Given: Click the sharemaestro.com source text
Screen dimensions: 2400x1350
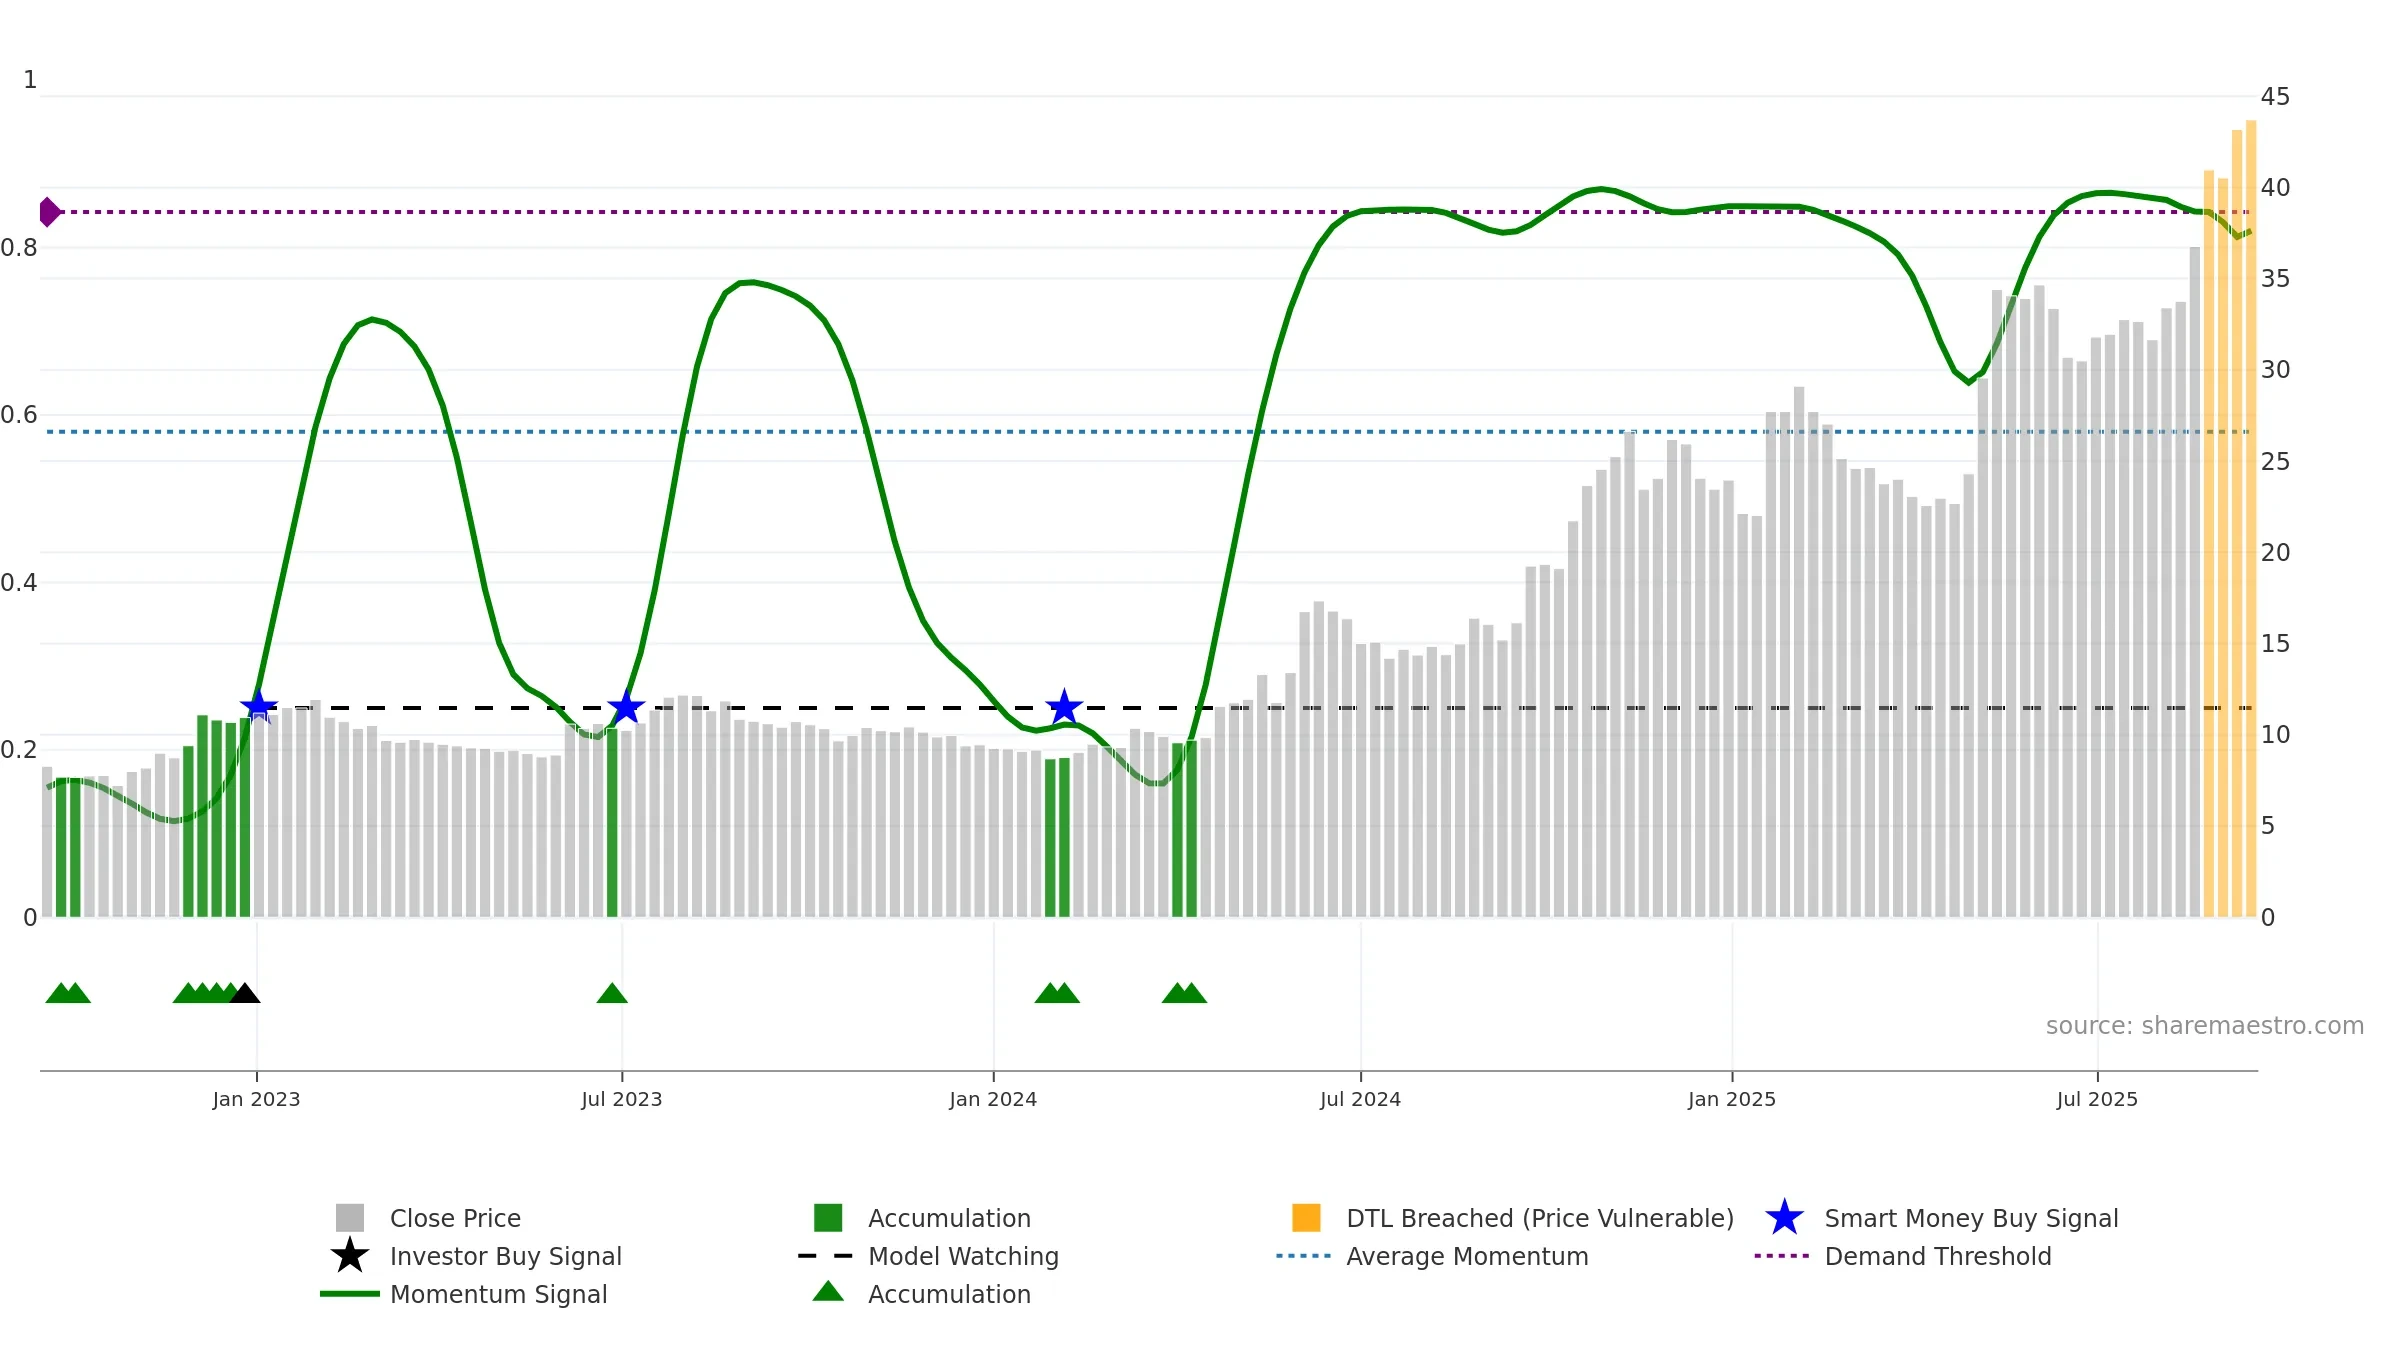Looking at the screenshot, I should 2205,1026.
